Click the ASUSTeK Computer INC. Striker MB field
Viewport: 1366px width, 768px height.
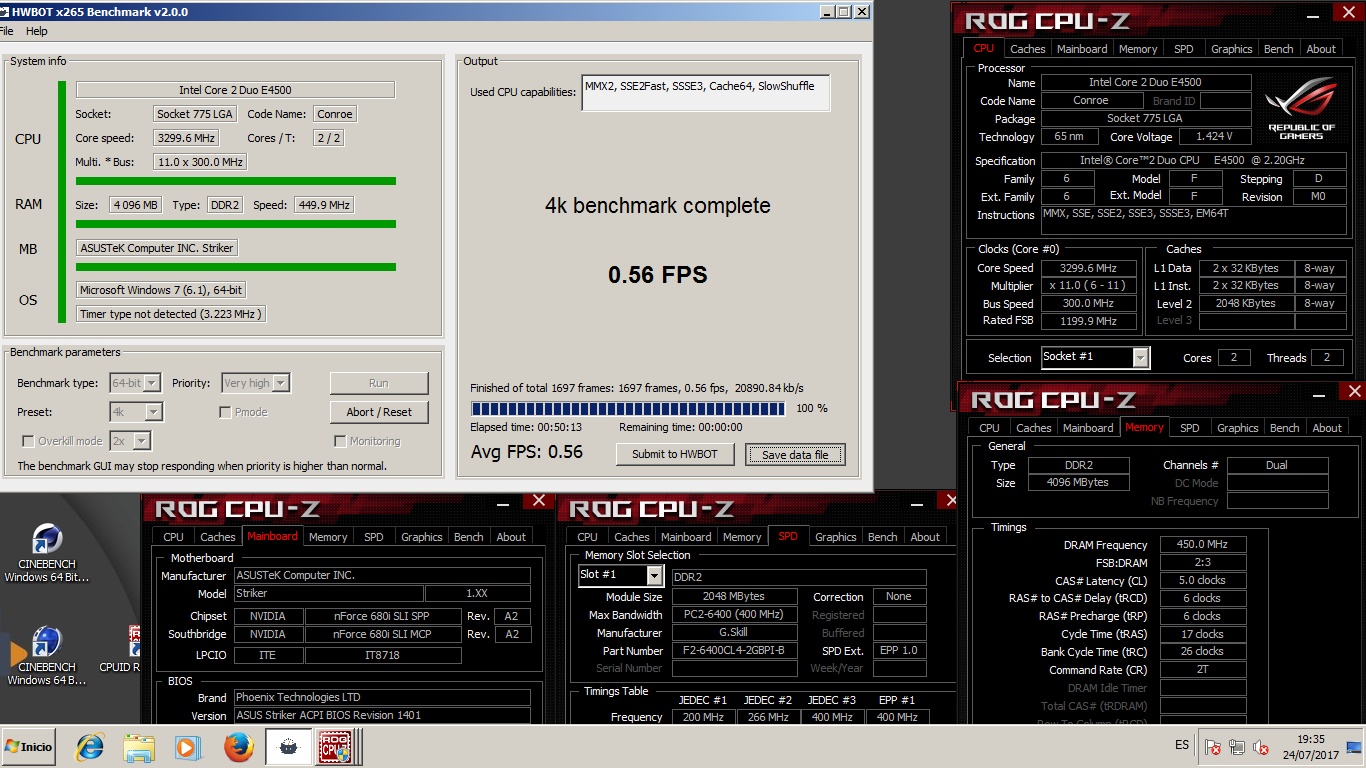pos(157,248)
